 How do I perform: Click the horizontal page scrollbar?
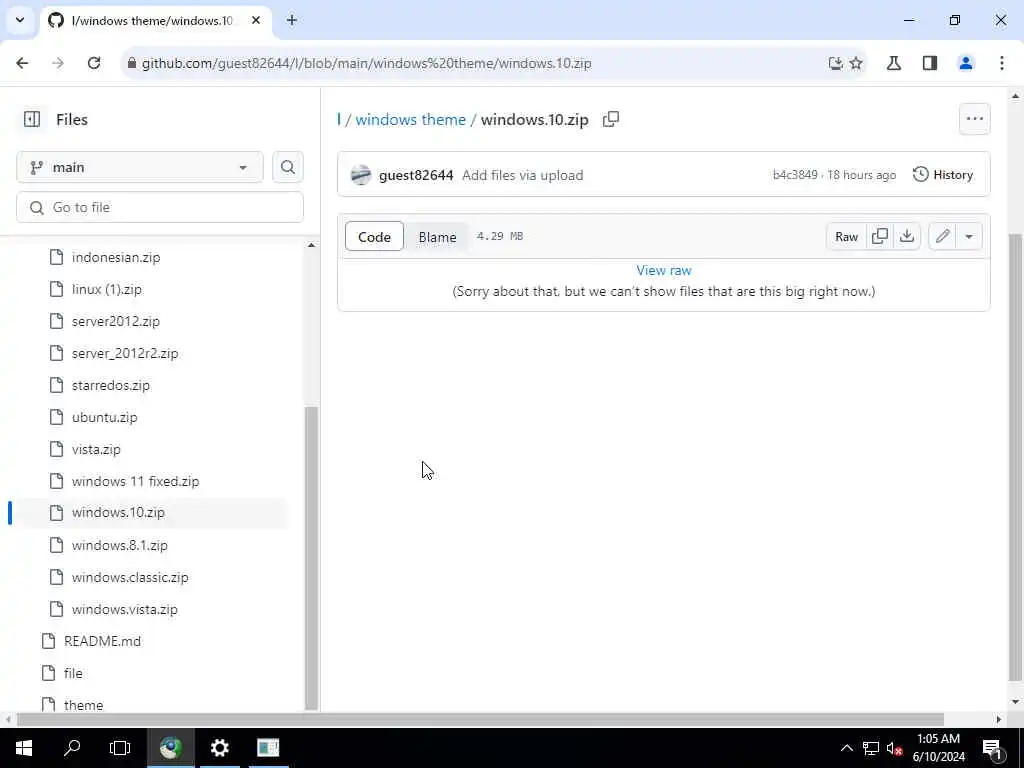(480, 719)
